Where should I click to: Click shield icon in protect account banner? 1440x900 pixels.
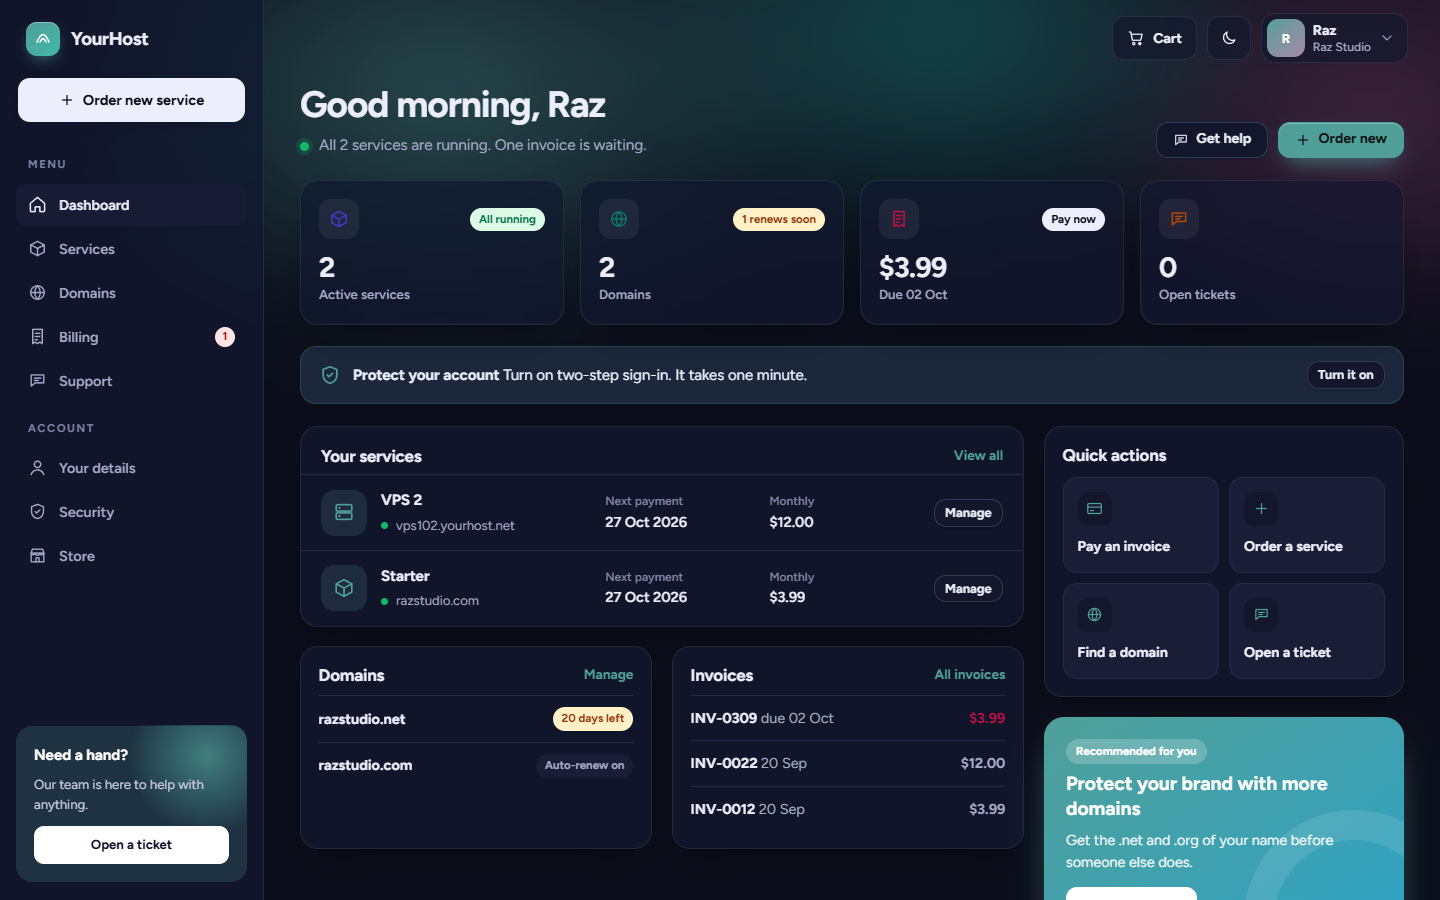pos(330,375)
